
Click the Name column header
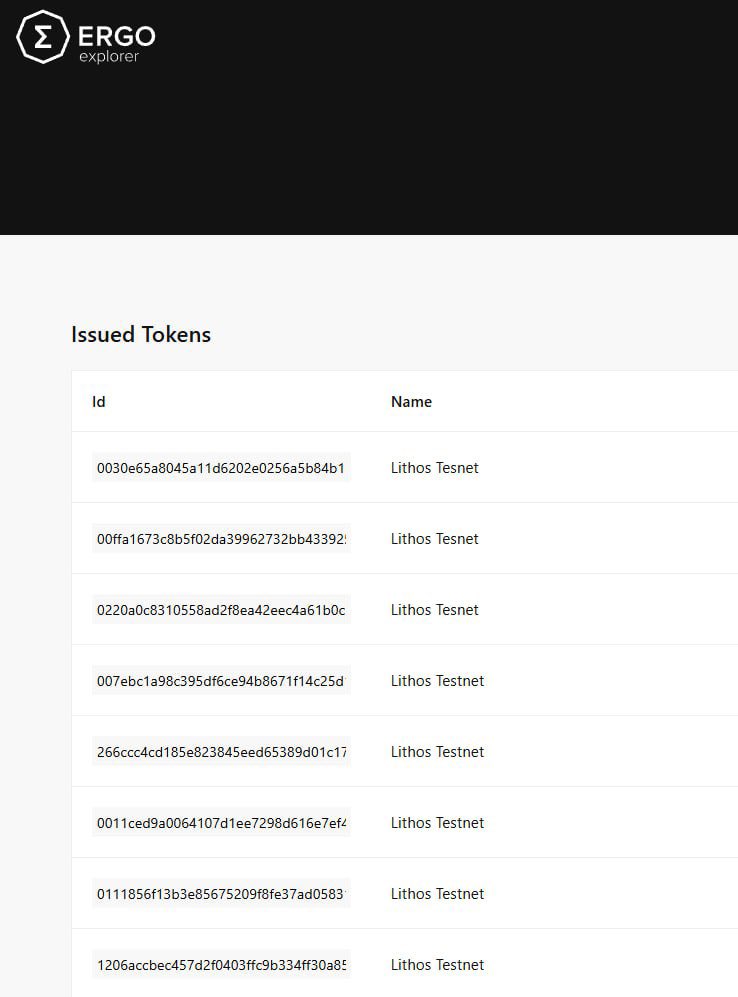pos(411,402)
